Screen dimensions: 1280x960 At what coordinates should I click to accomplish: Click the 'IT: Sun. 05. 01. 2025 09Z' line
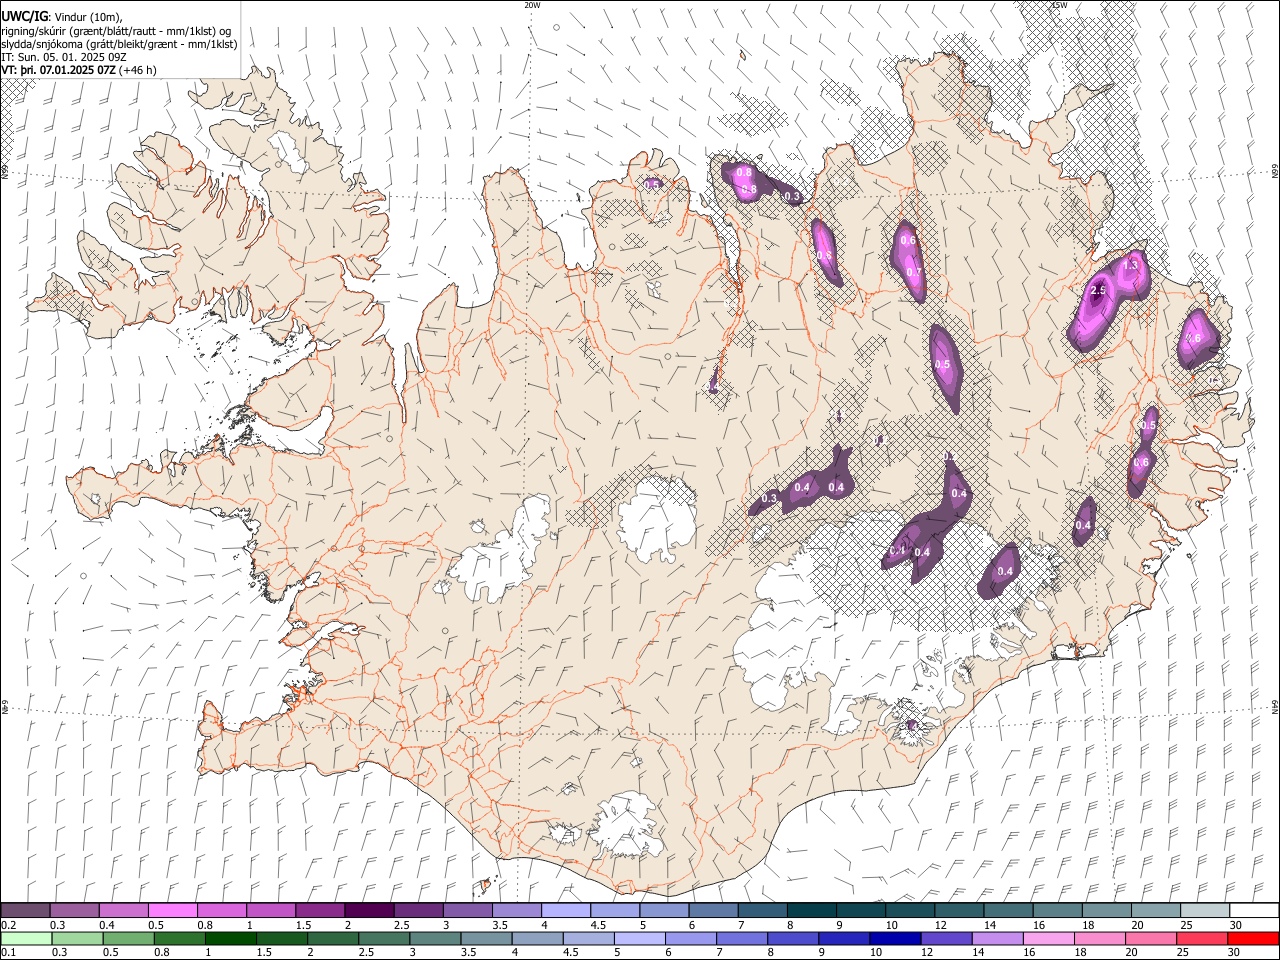point(63,57)
